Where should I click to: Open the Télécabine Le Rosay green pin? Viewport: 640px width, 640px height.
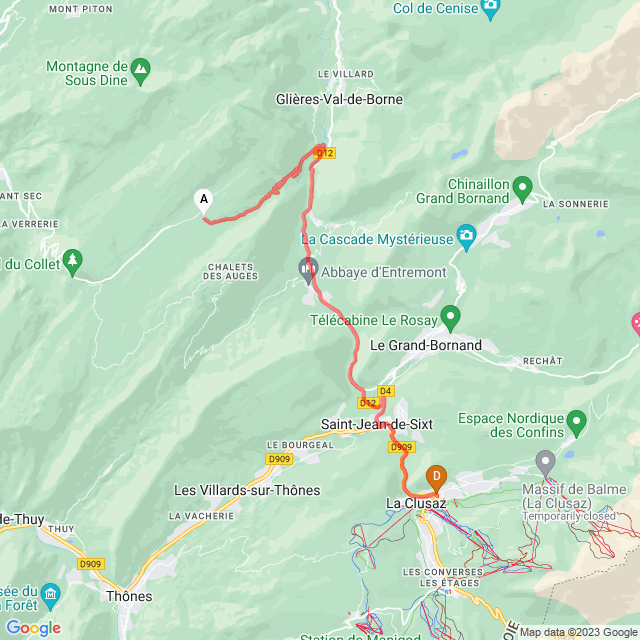pyautogui.click(x=451, y=319)
